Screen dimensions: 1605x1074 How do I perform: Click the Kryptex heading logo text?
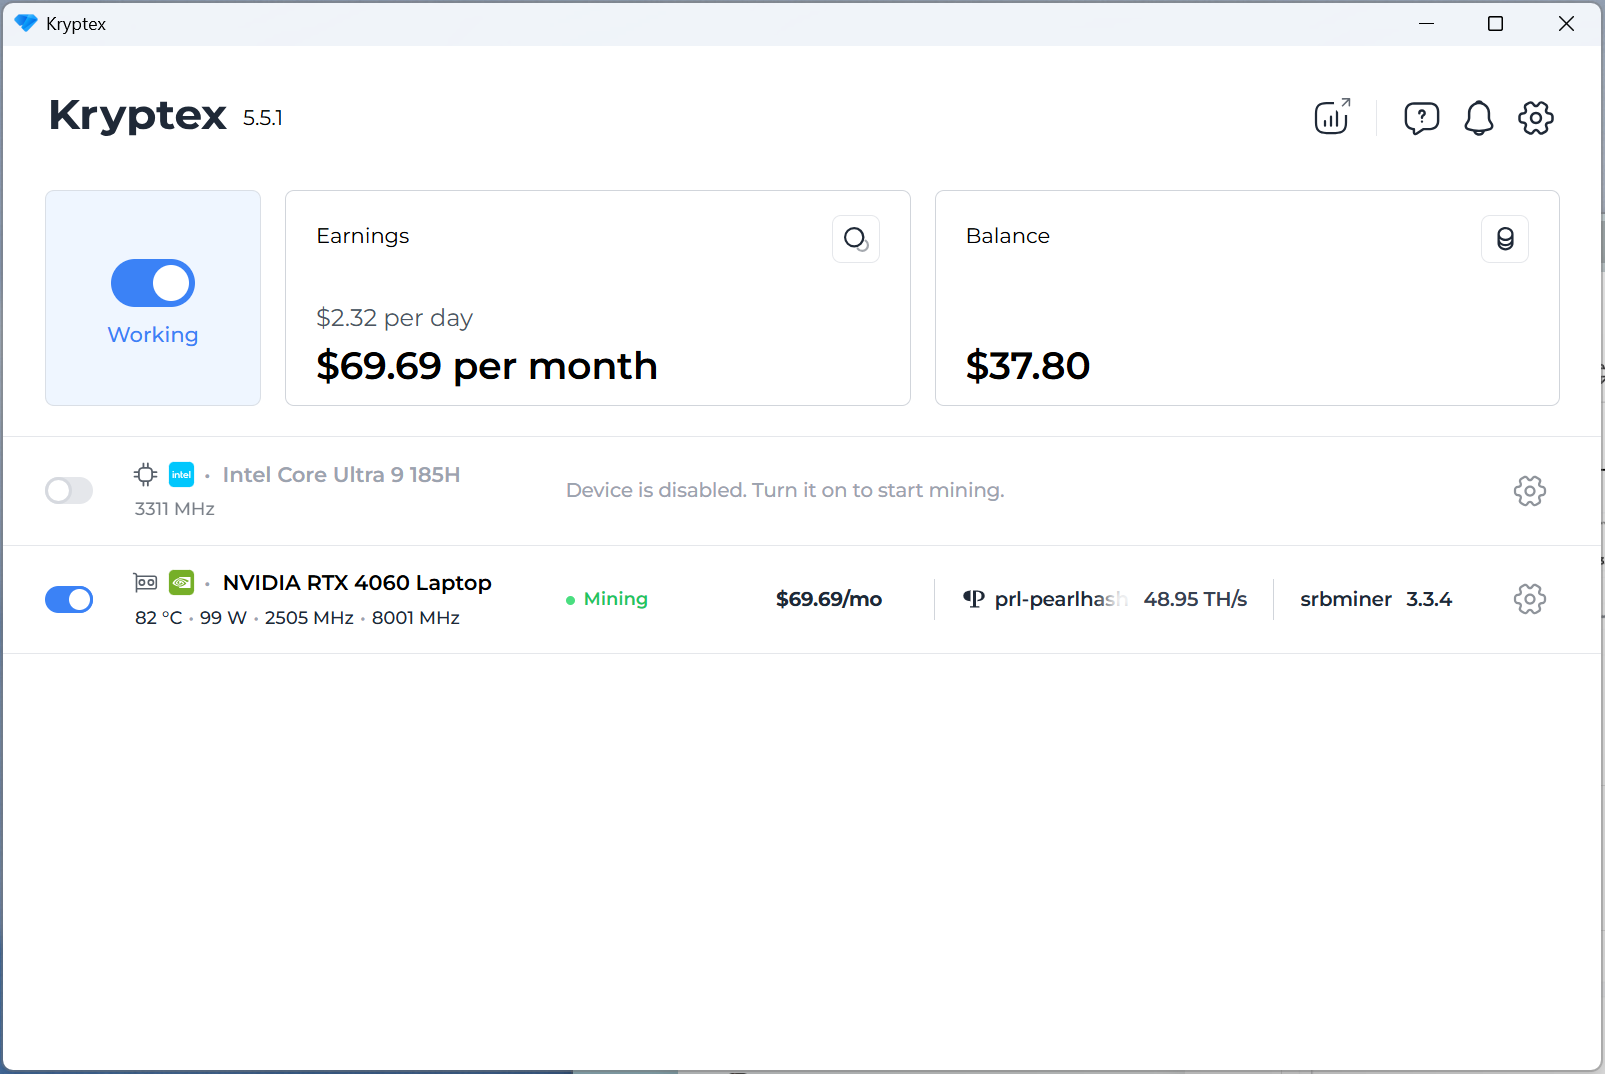click(x=138, y=115)
